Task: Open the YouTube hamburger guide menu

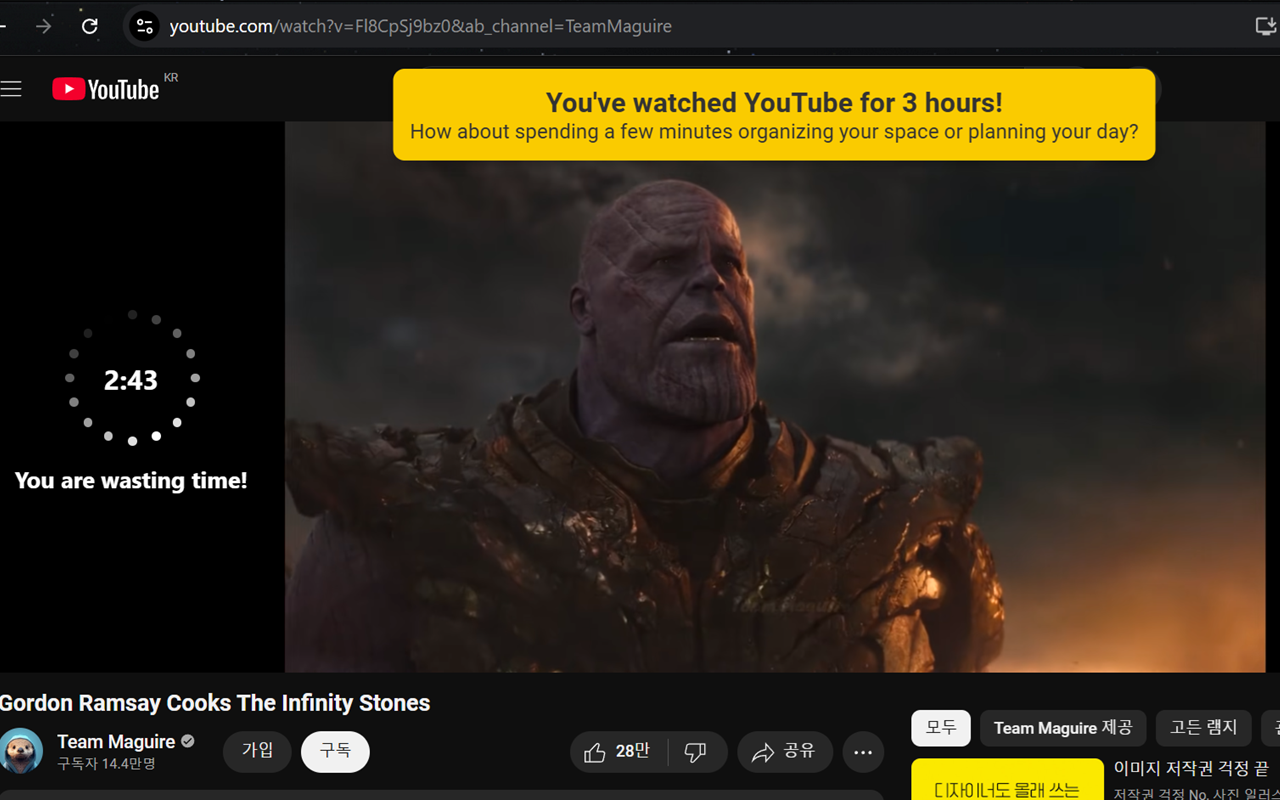Action: click(11, 90)
